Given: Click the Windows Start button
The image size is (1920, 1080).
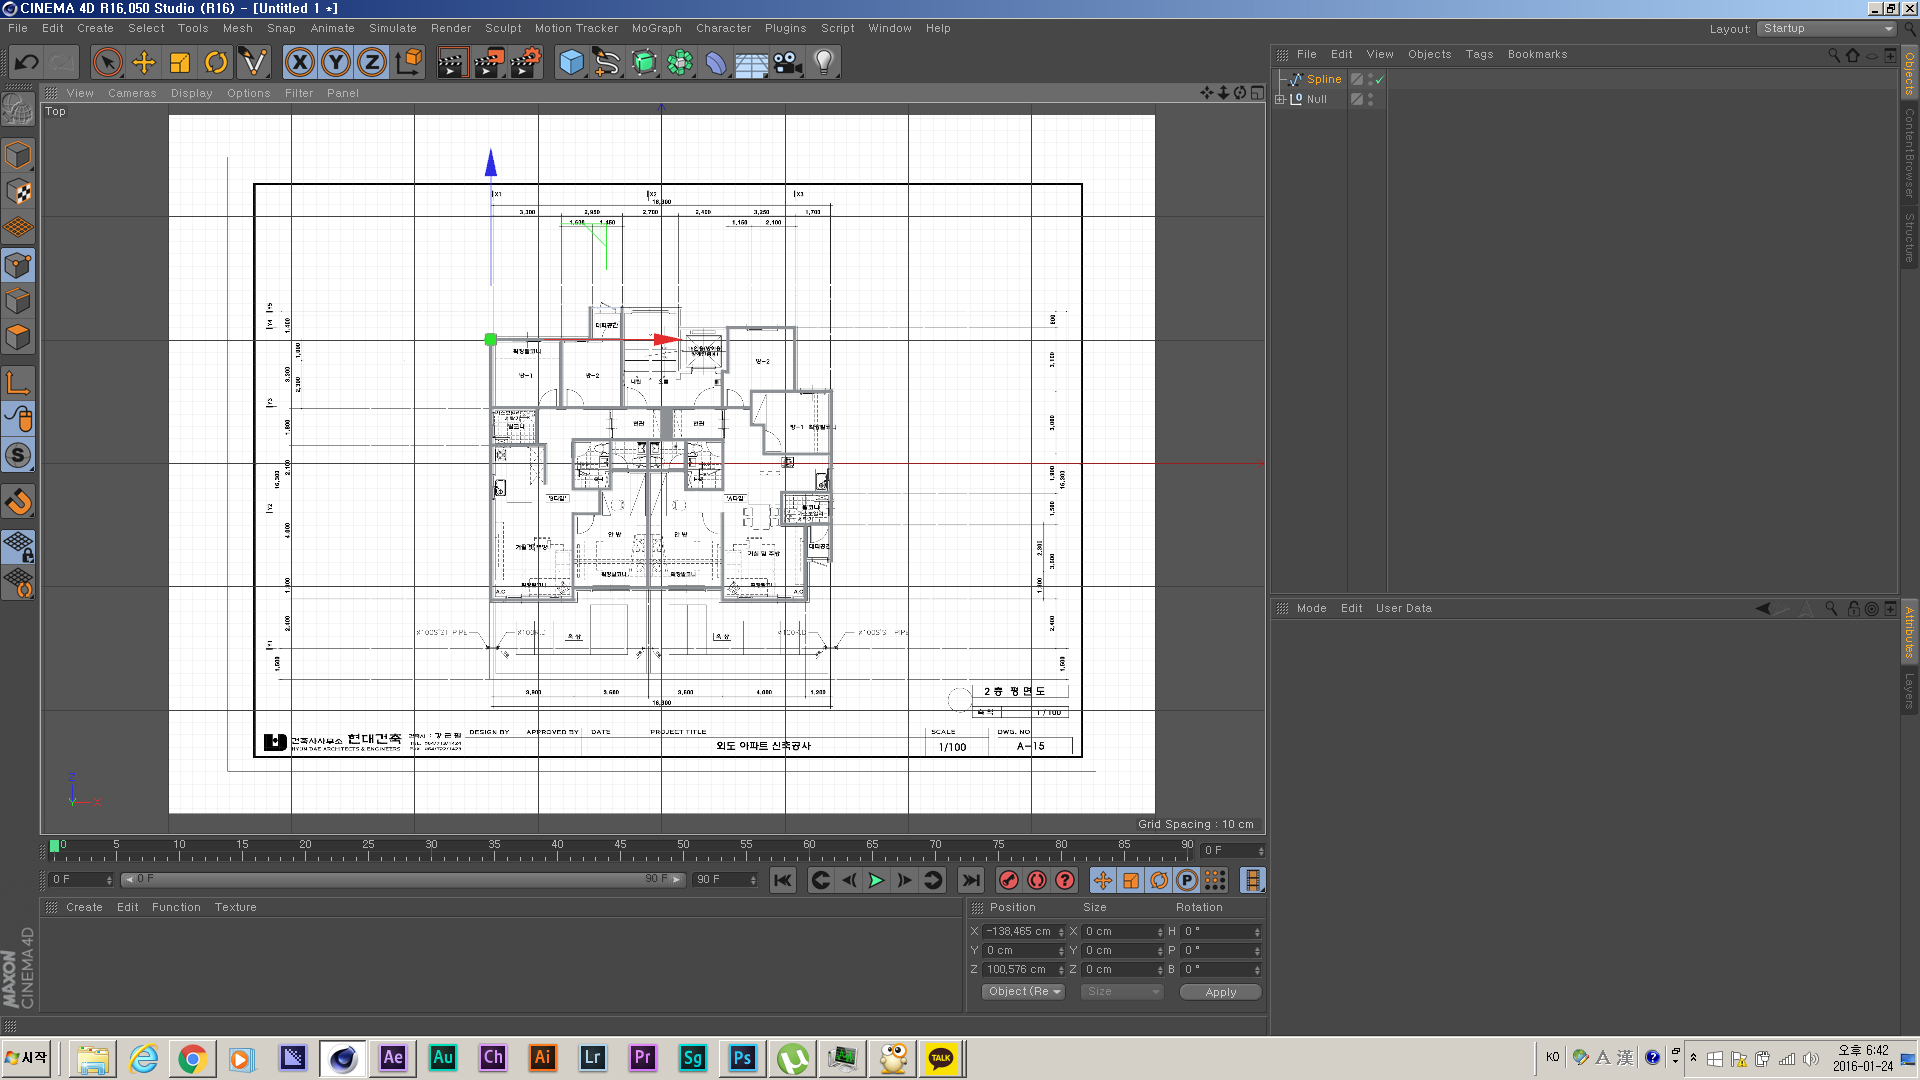Looking at the screenshot, I should click(27, 1058).
